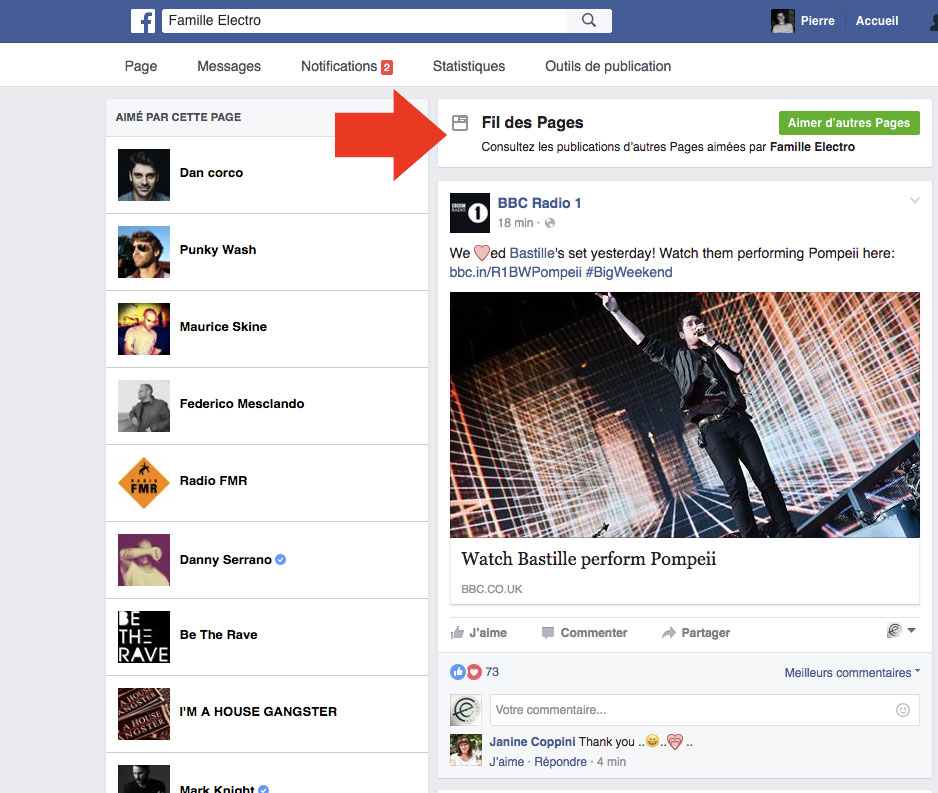The height and width of the screenshot is (793, 938).
Task: Open the Watch Bastille perform Pompeii headline
Action: [589, 559]
